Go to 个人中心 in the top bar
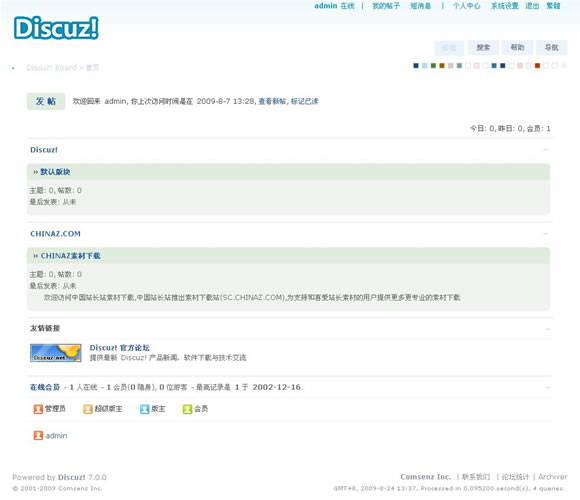The height and width of the screenshot is (500, 580). 466,6
